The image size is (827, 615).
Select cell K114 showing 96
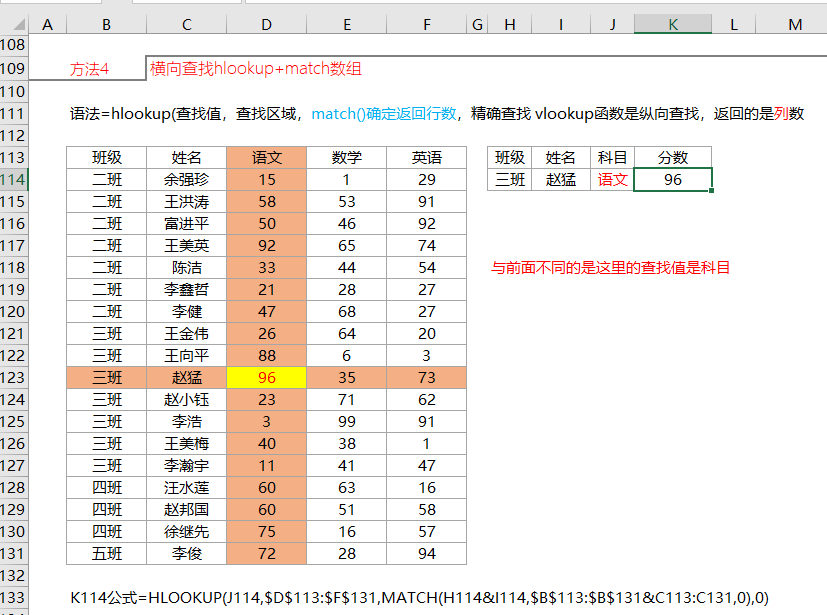pos(673,180)
